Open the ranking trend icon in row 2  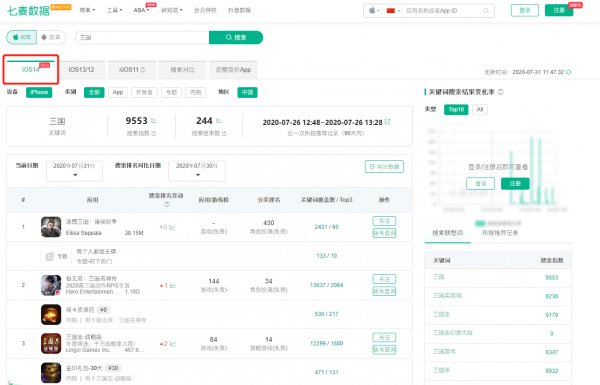[x=173, y=285]
